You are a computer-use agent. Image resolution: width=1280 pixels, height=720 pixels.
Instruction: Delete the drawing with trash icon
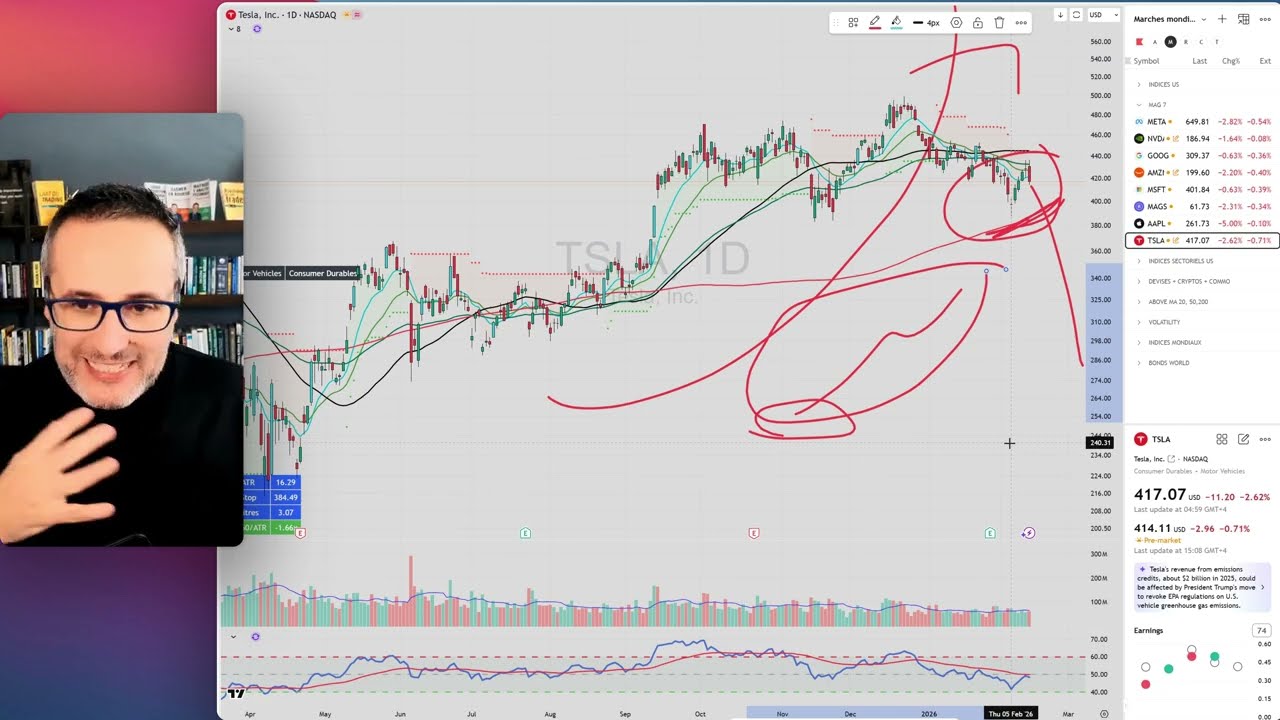coord(999,22)
